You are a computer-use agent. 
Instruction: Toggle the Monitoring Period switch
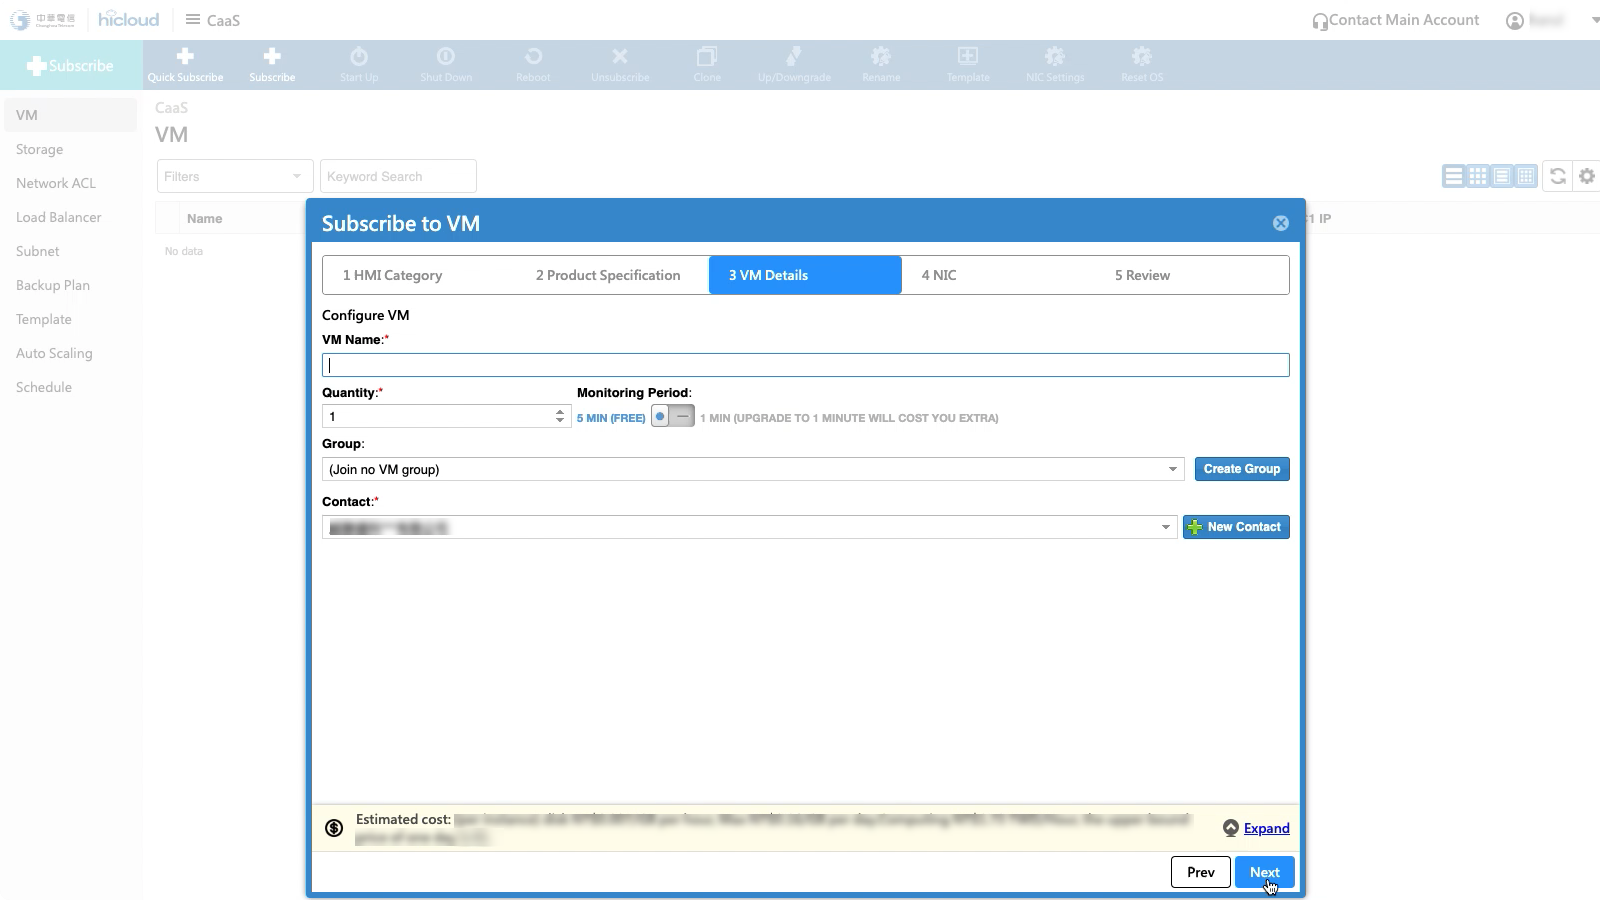pyautogui.click(x=672, y=417)
